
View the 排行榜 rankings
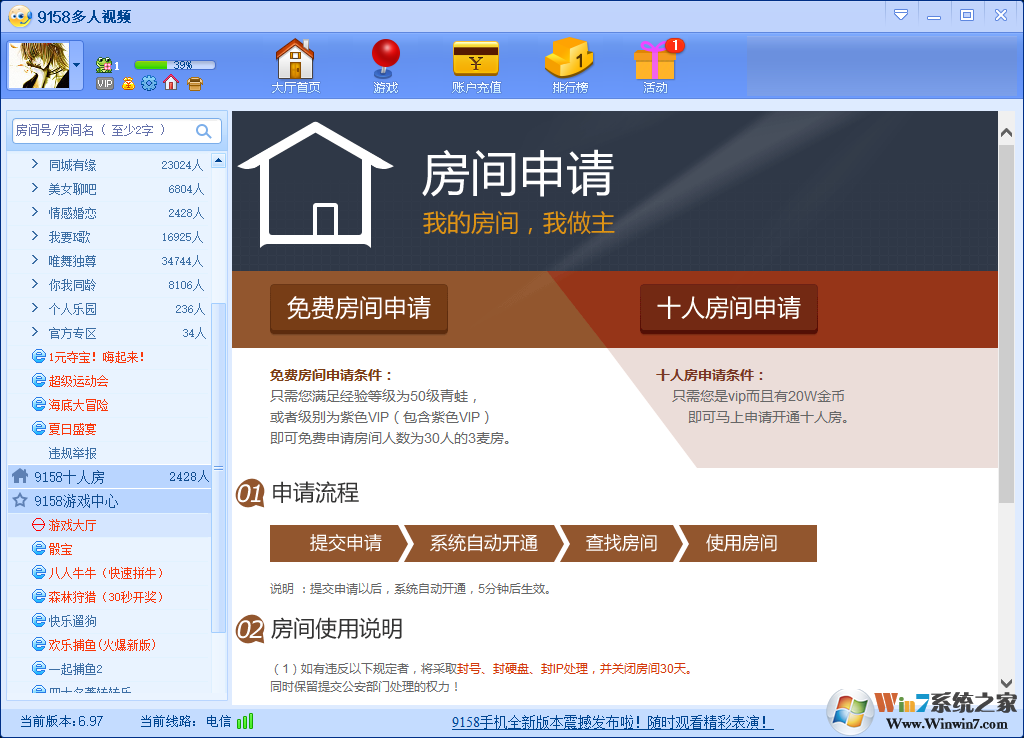567,64
